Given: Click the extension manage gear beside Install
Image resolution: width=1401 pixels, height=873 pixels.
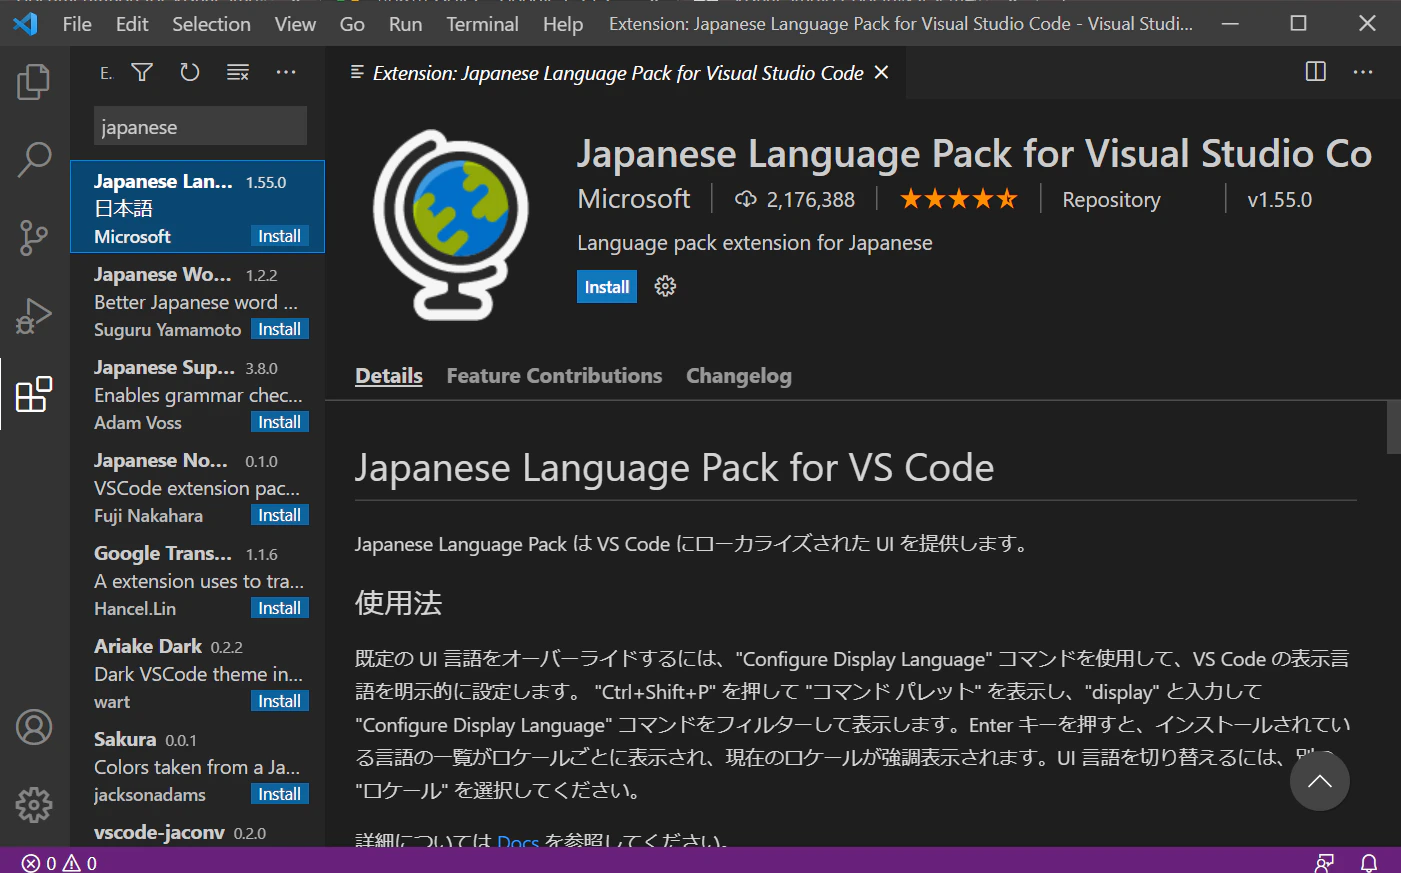Looking at the screenshot, I should [665, 287].
